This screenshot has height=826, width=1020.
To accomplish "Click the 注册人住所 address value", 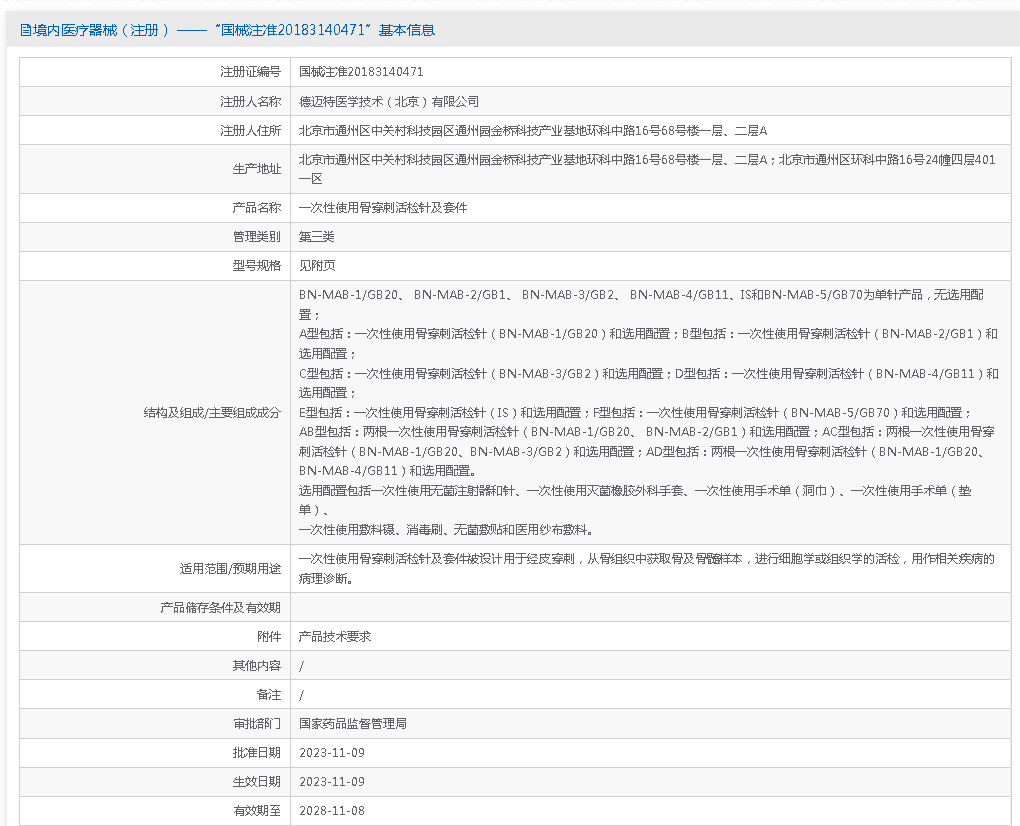I will 532,130.
